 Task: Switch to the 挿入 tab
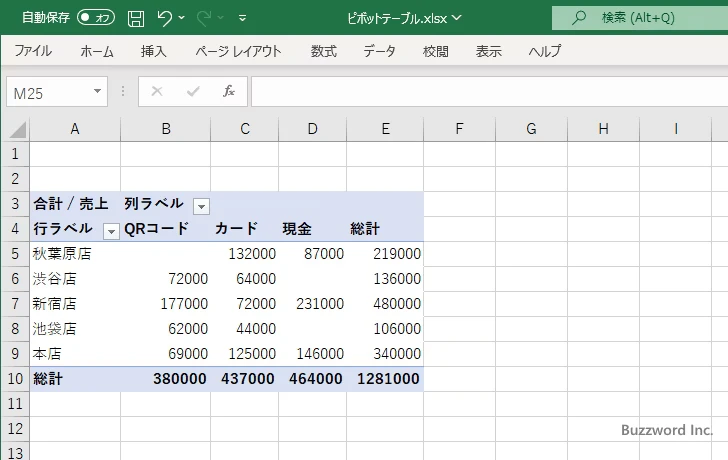pos(153,51)
